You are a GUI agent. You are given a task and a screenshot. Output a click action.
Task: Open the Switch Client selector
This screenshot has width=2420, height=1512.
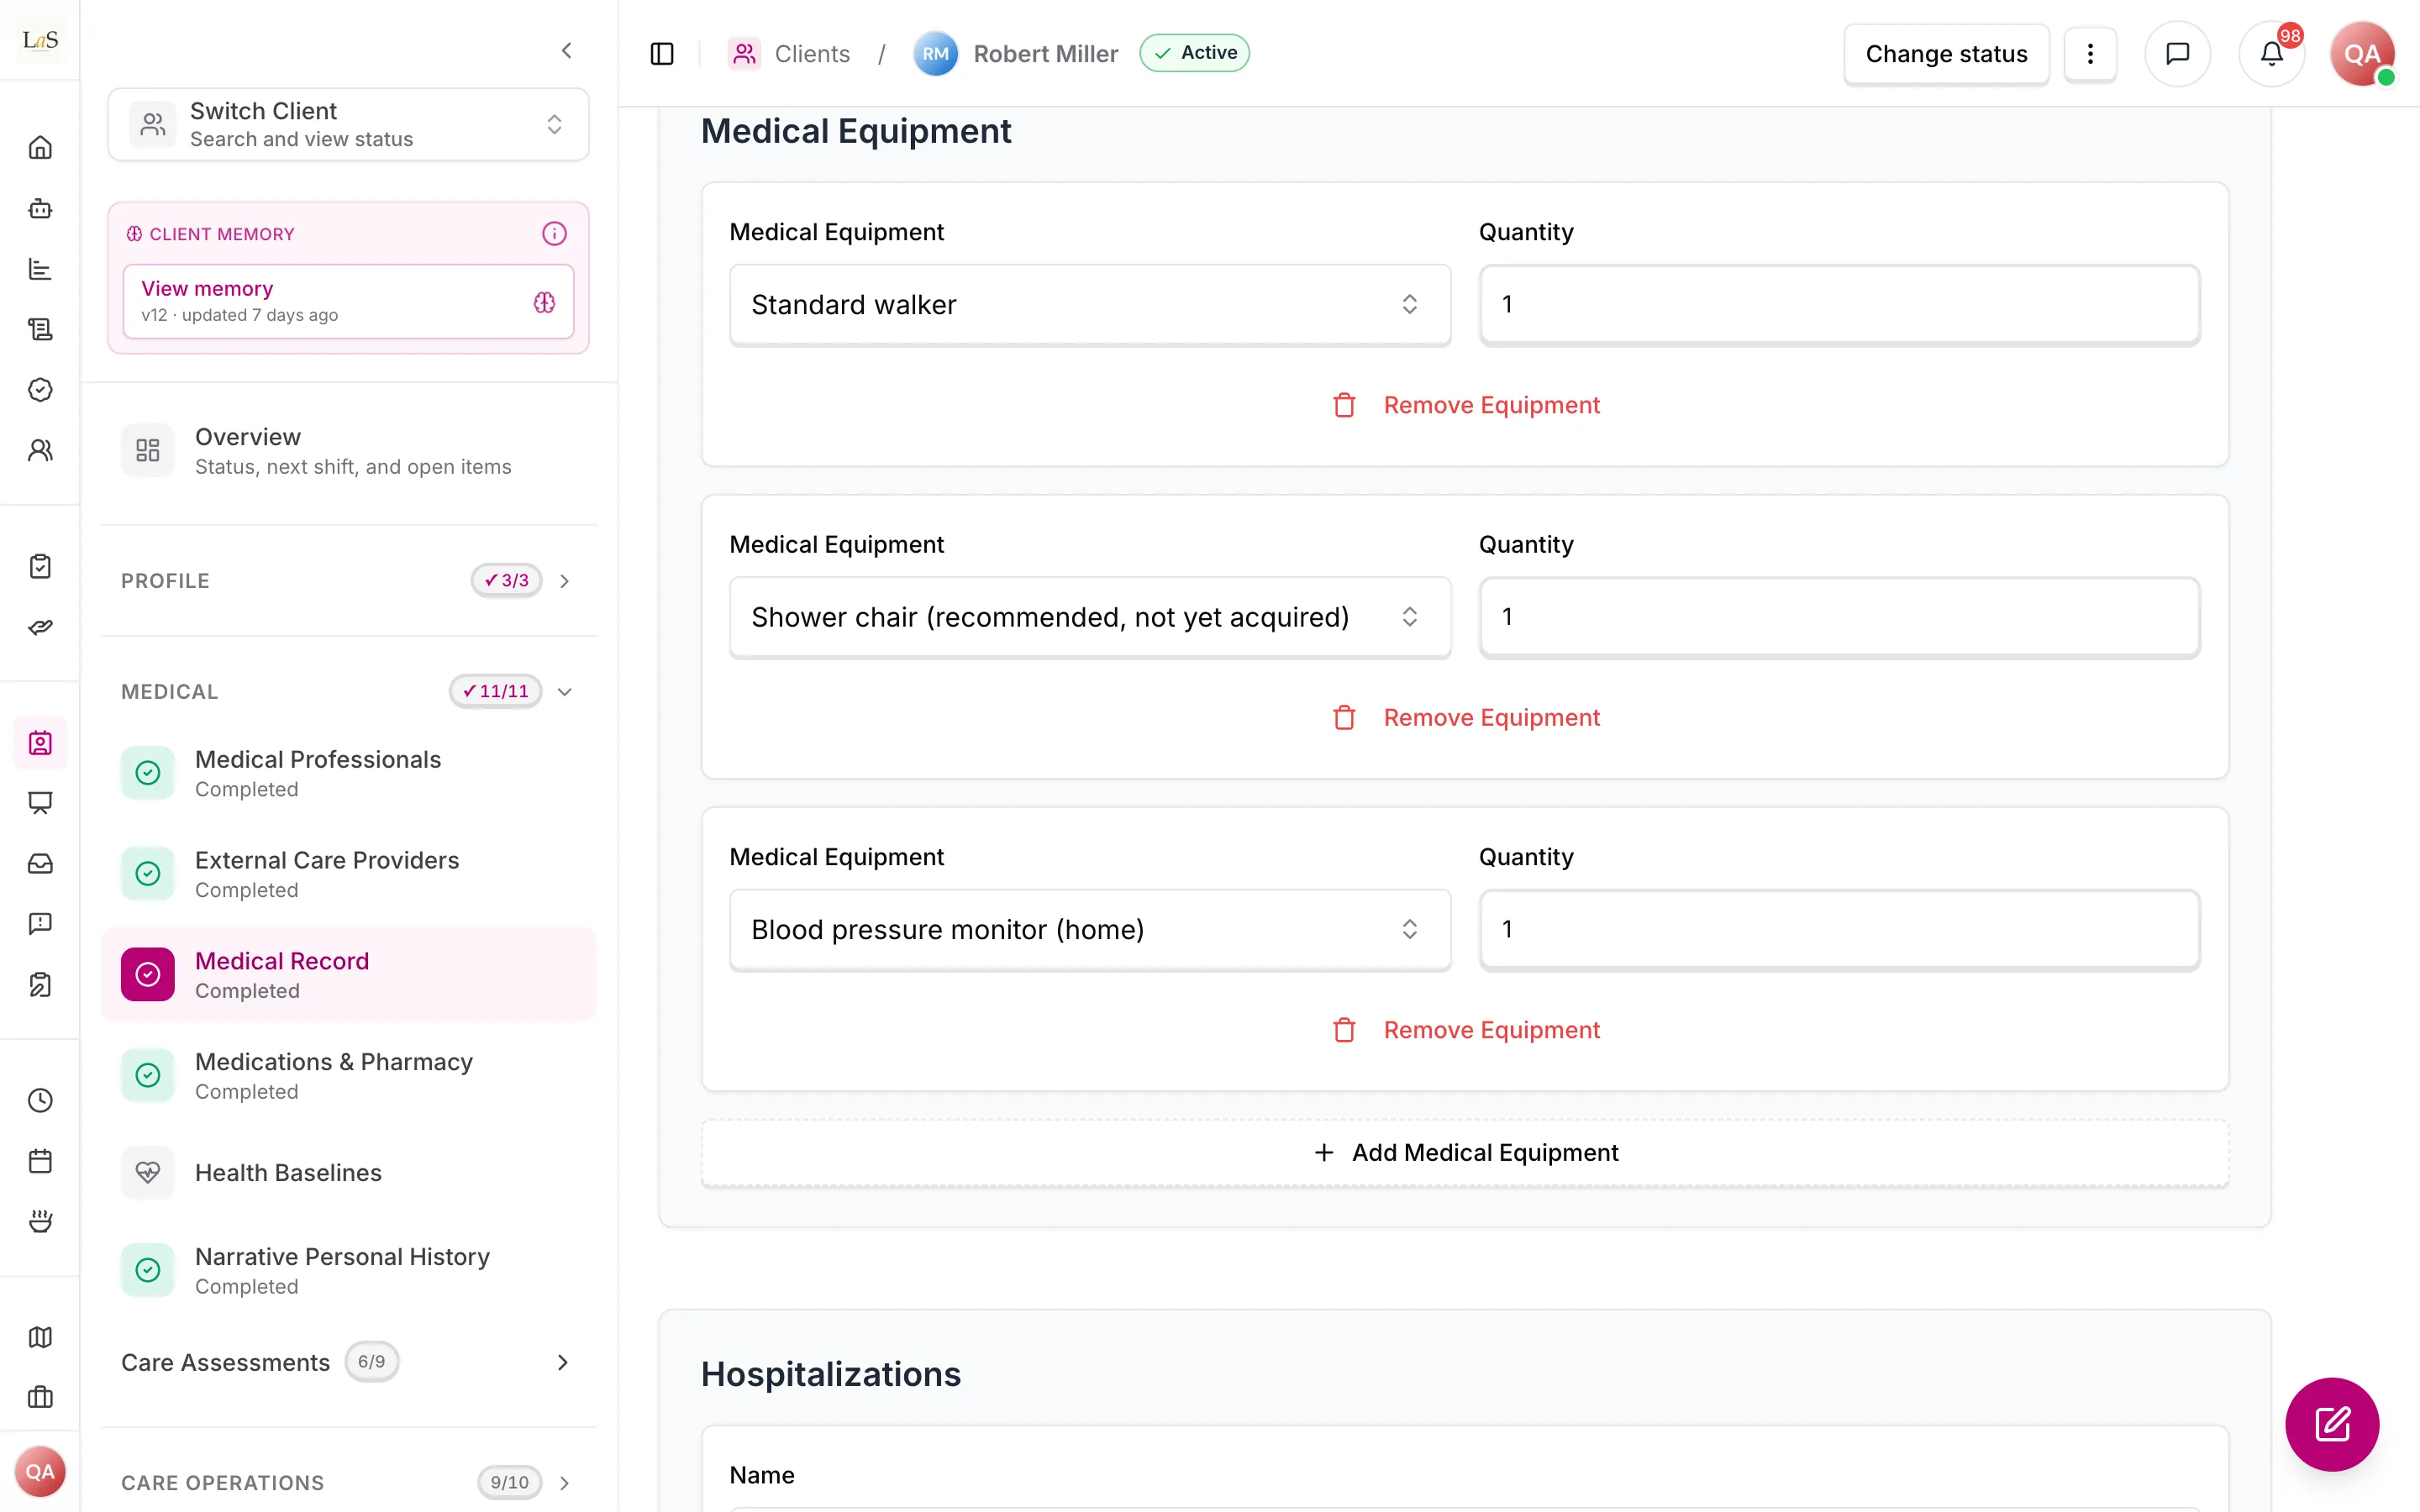pos(348,124)
